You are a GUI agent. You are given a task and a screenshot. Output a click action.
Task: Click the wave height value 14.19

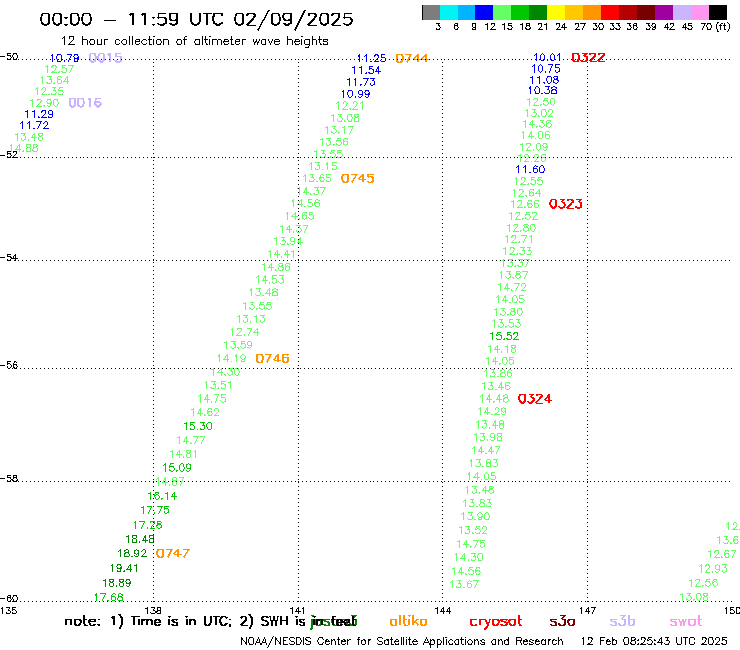(x=231, y=358)
